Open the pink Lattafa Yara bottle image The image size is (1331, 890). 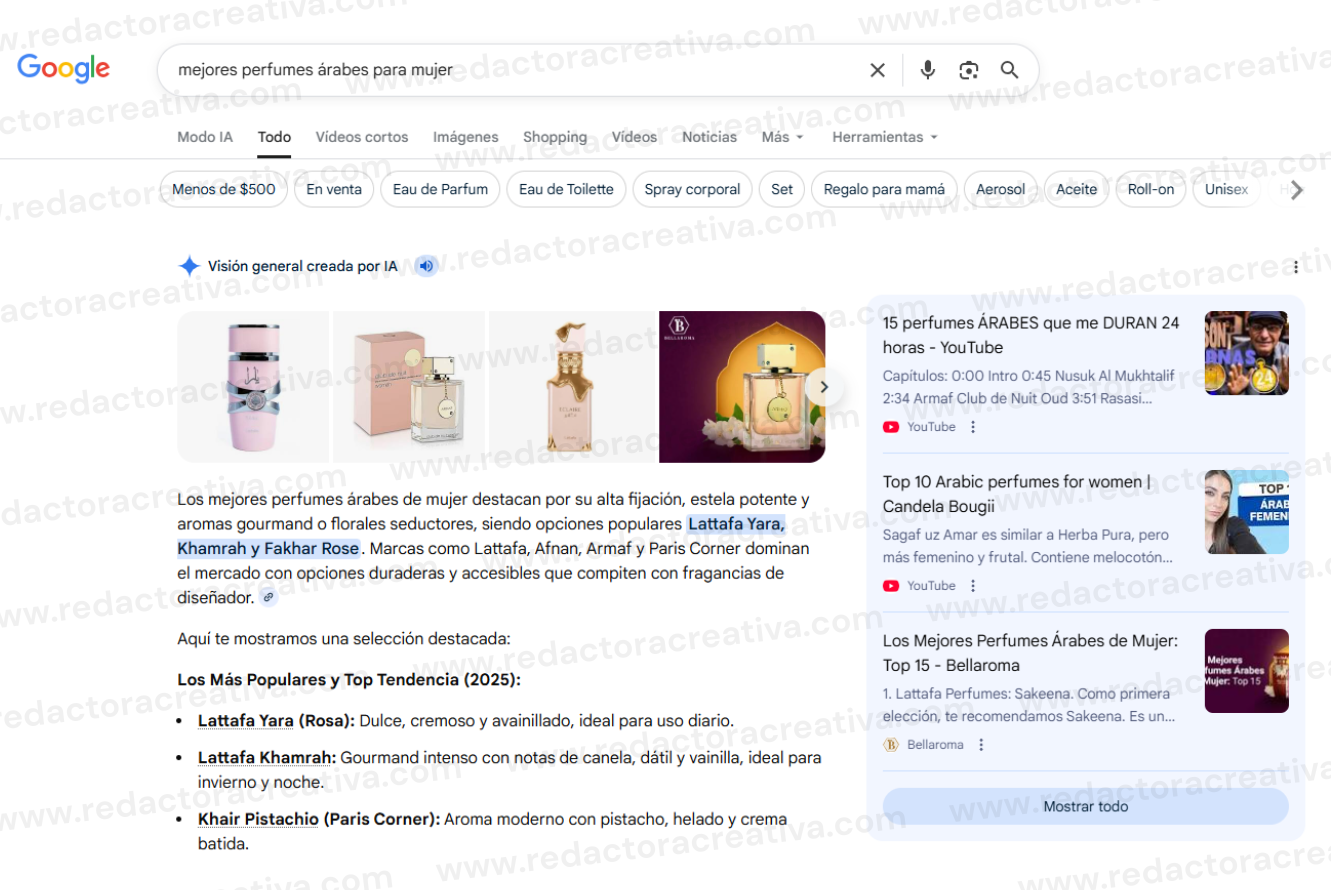[253, 387]
